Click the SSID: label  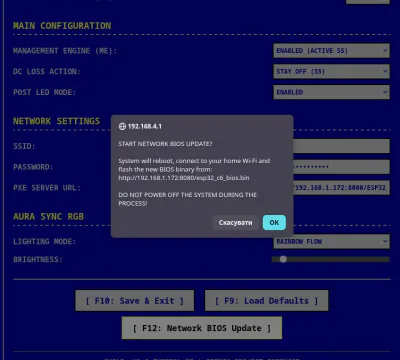24,146
